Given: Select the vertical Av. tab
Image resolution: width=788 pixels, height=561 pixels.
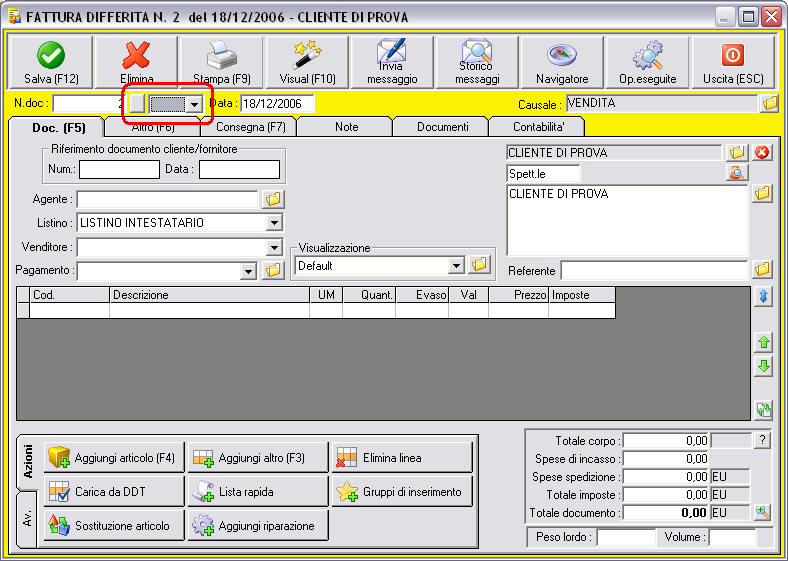Looking at the screenshot, I should tap(27, 519).
